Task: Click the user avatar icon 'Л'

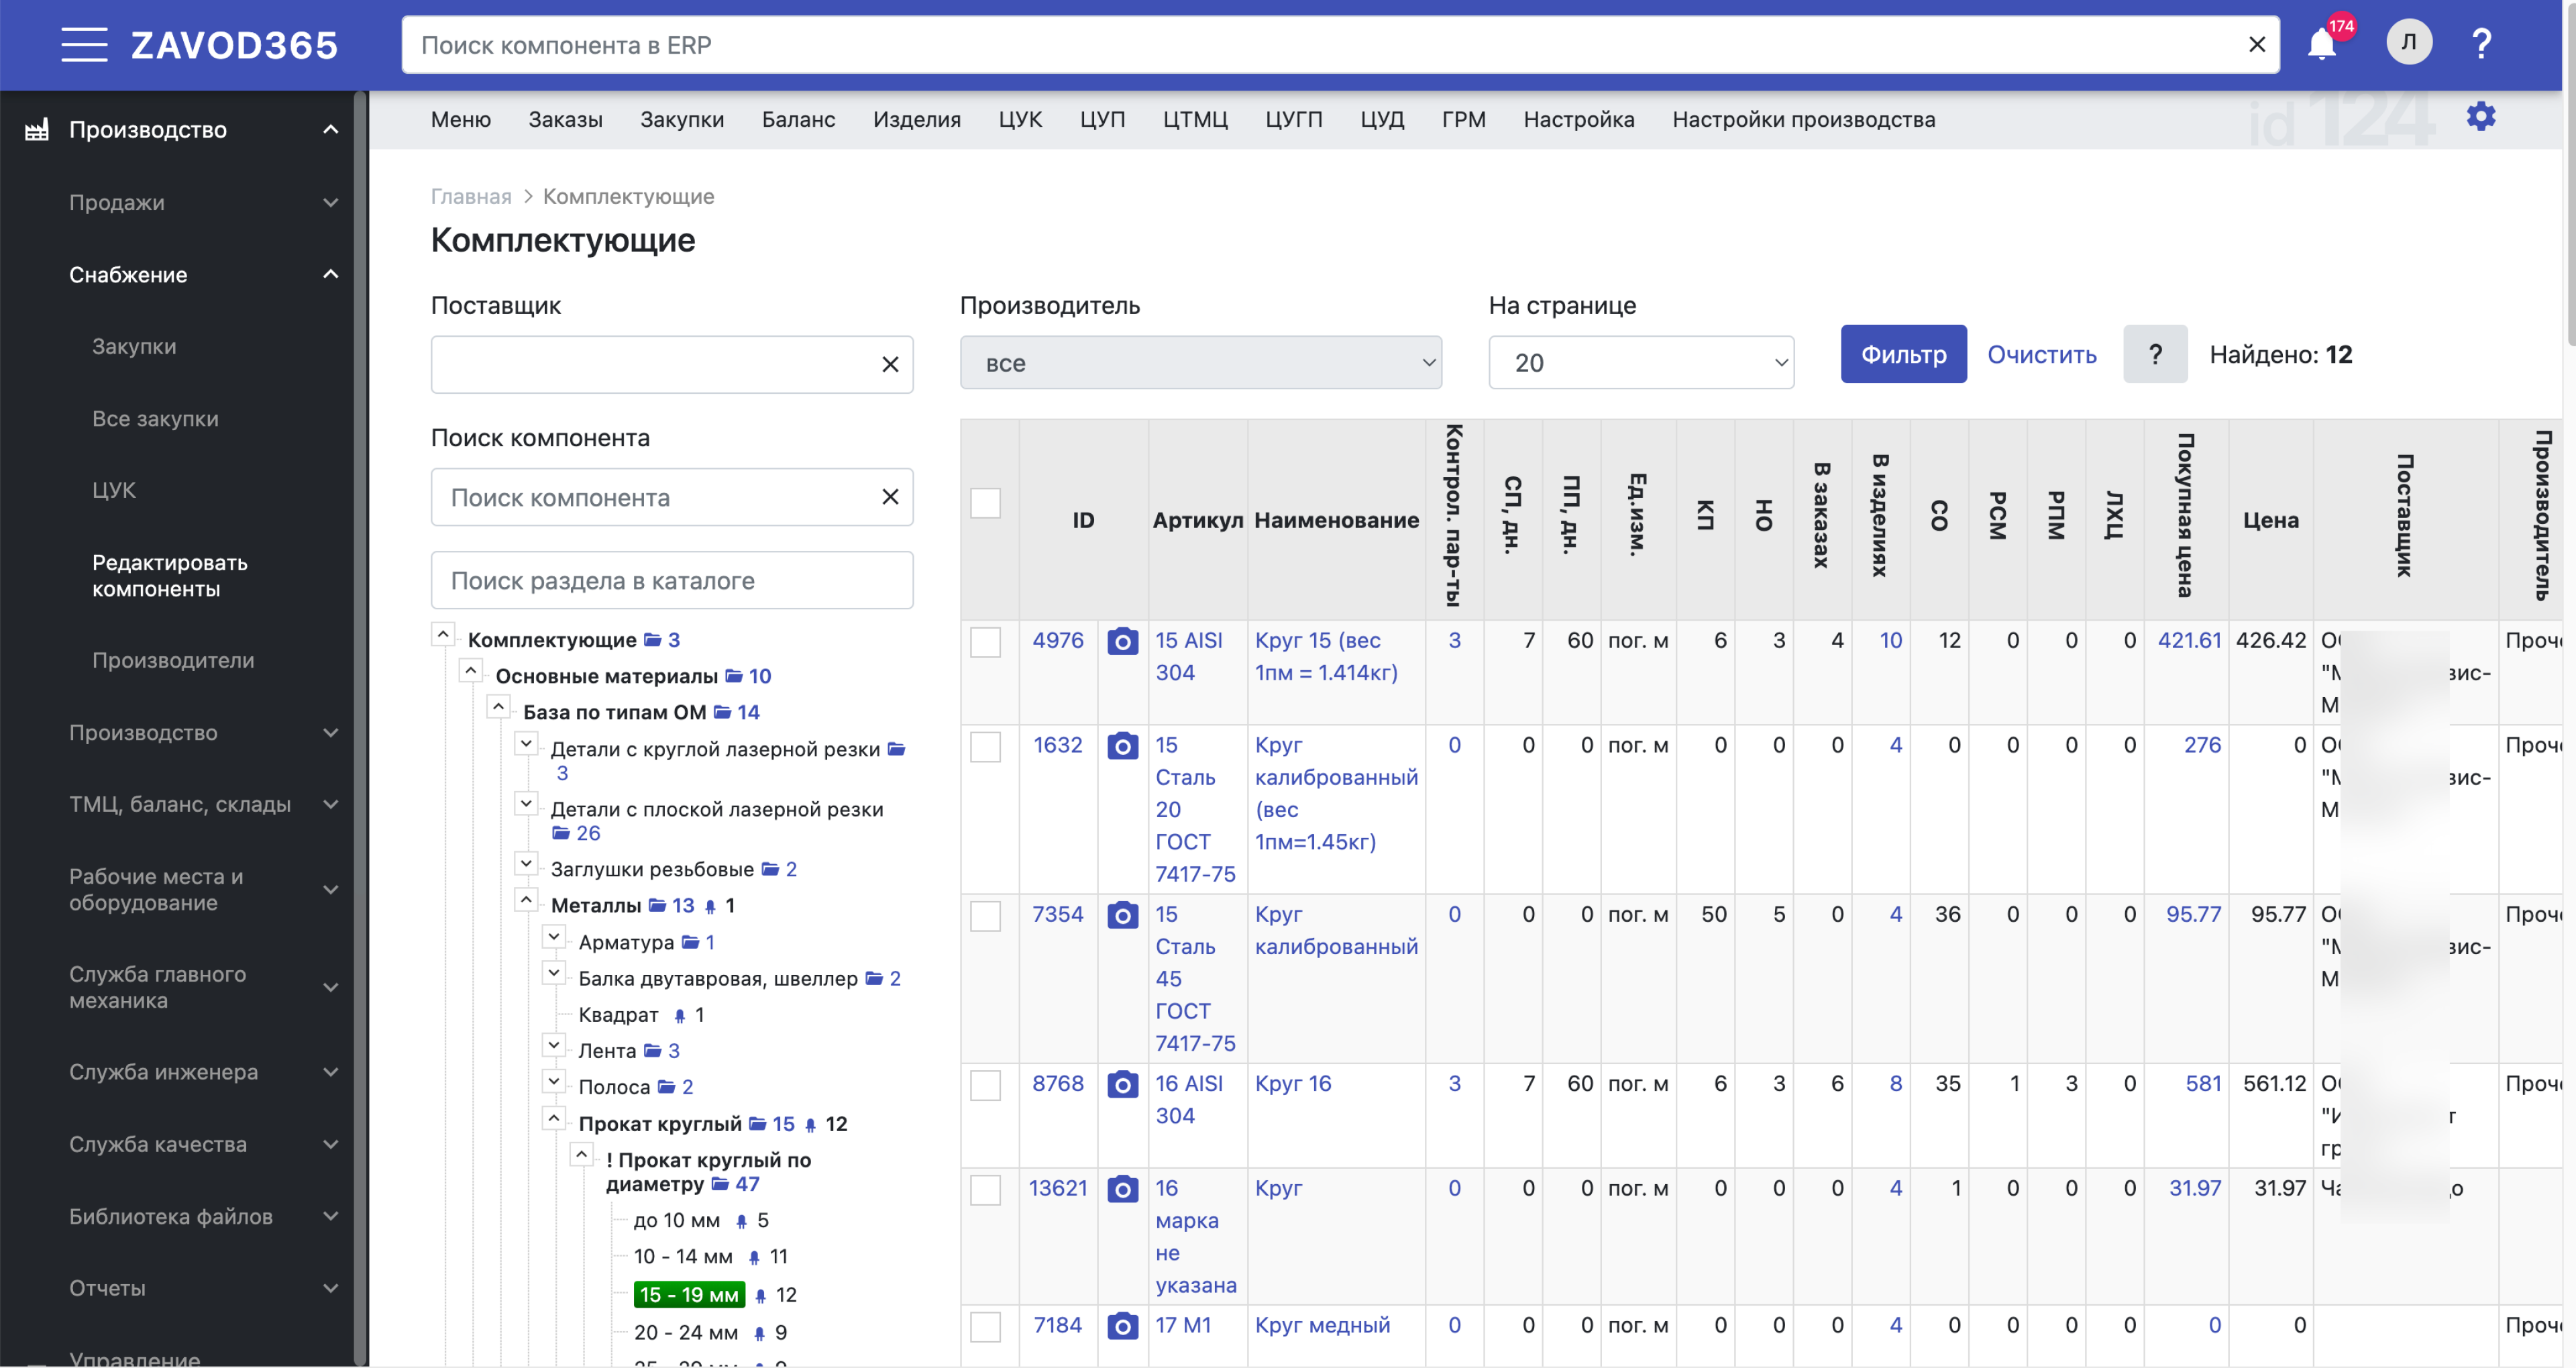Action: pyautogui.click(x=2408, y=43)
